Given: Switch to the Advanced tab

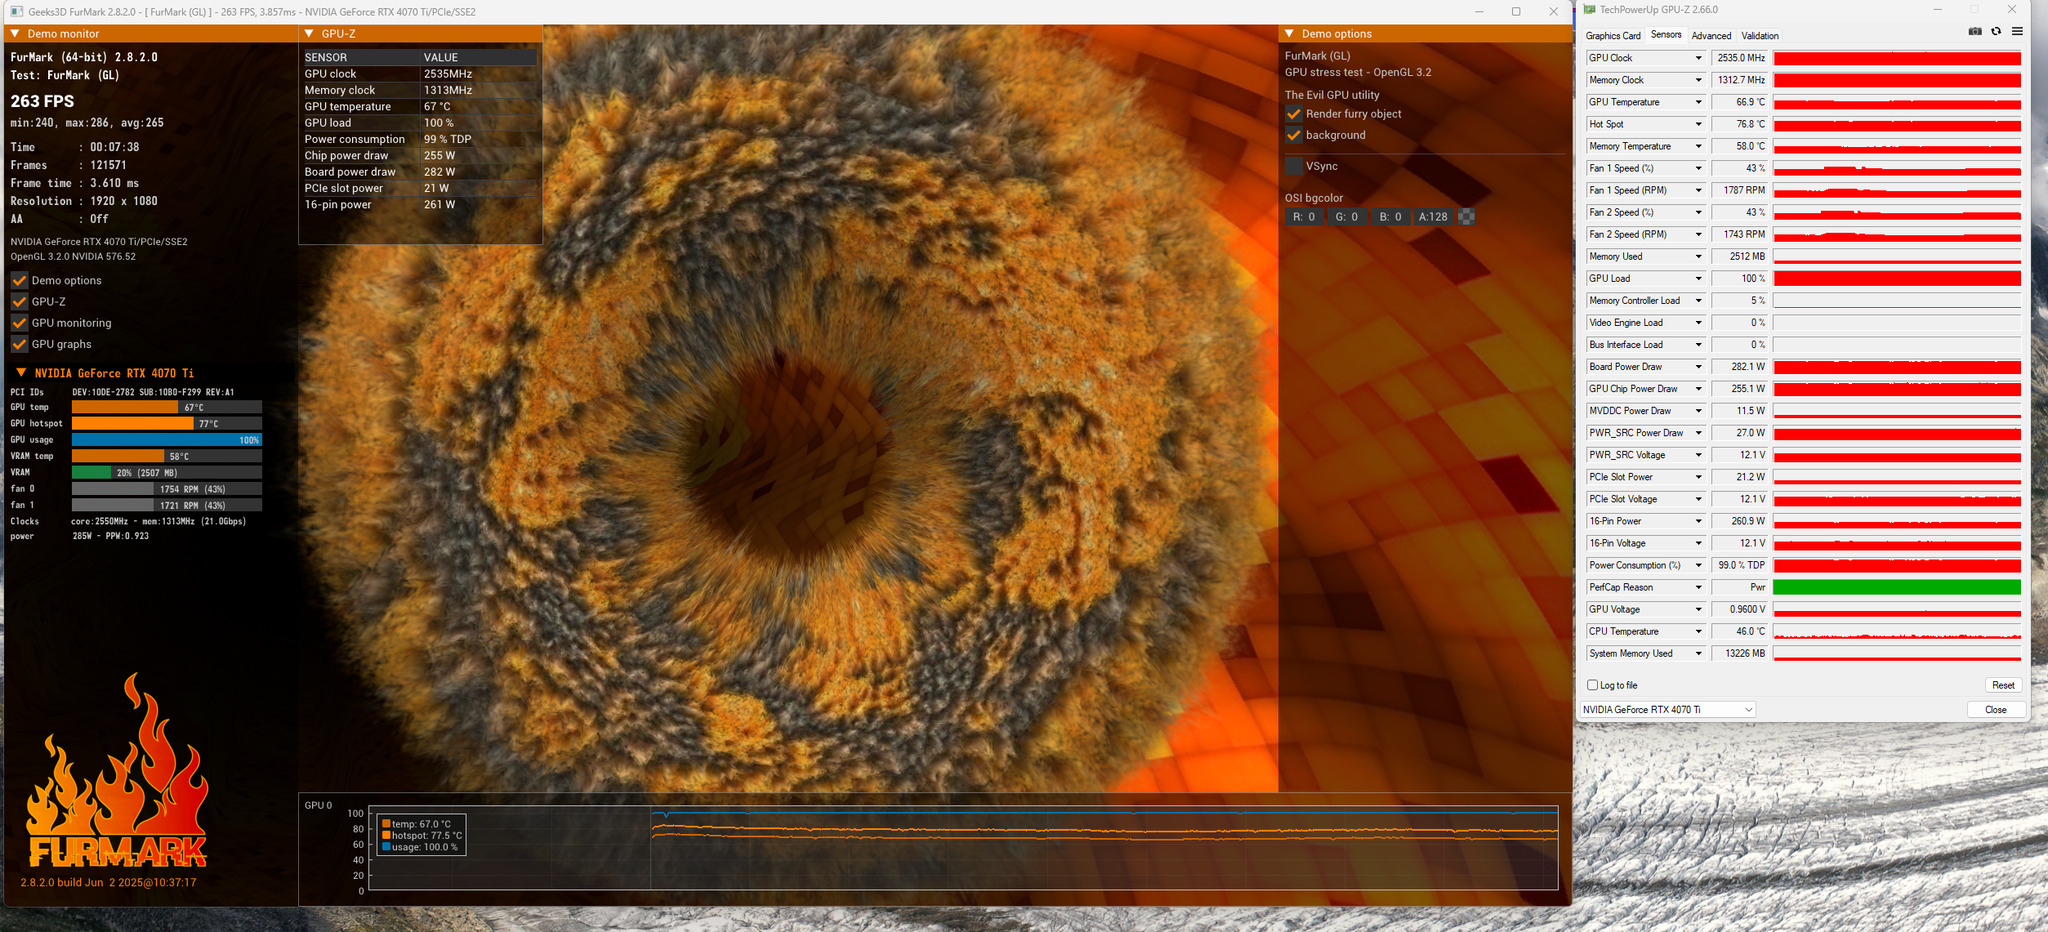Looking at the screenshot, I should tap(1711, 36).
